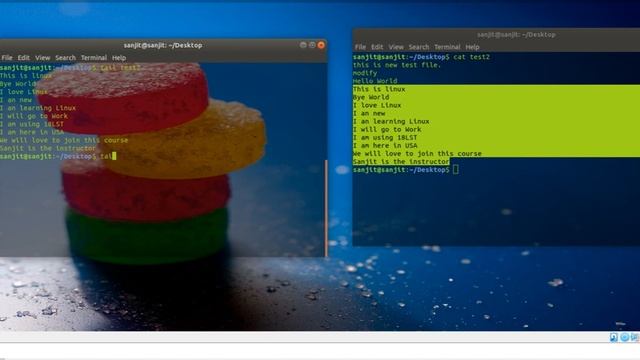Viewport: 640px width, 360px height.
Task: Click highlighted "This is linux" in right terminal
Action: pyautogui.click(x=379, y=89)
